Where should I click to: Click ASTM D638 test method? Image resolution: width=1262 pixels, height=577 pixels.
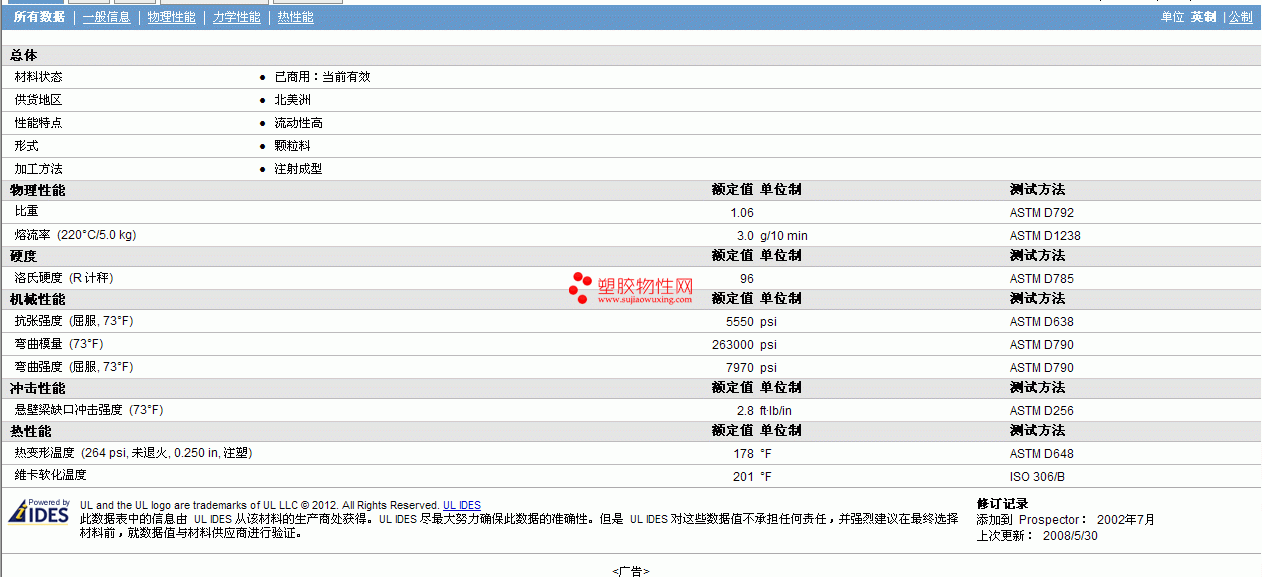click(1042, 322)
